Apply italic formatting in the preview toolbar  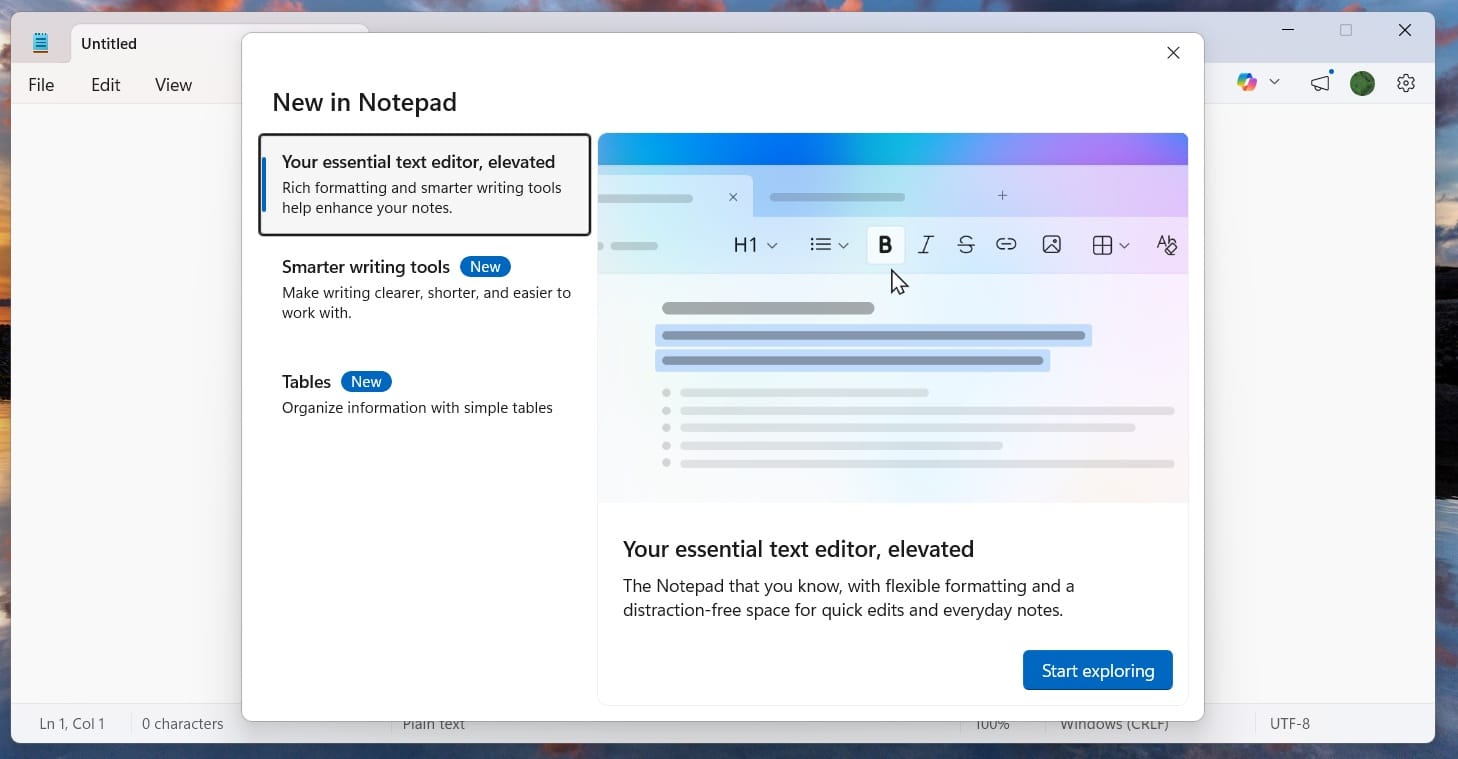pyautogui.click(x=925, y=244)
